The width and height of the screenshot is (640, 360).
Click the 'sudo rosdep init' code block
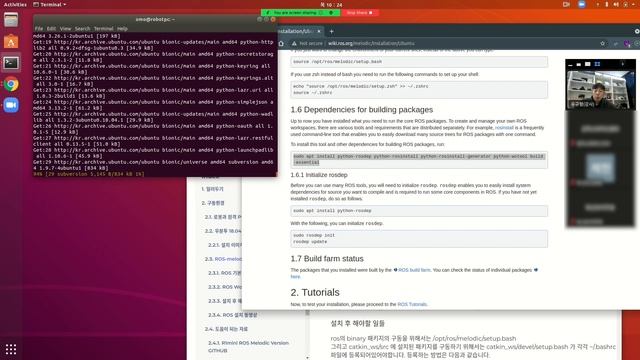419,238
